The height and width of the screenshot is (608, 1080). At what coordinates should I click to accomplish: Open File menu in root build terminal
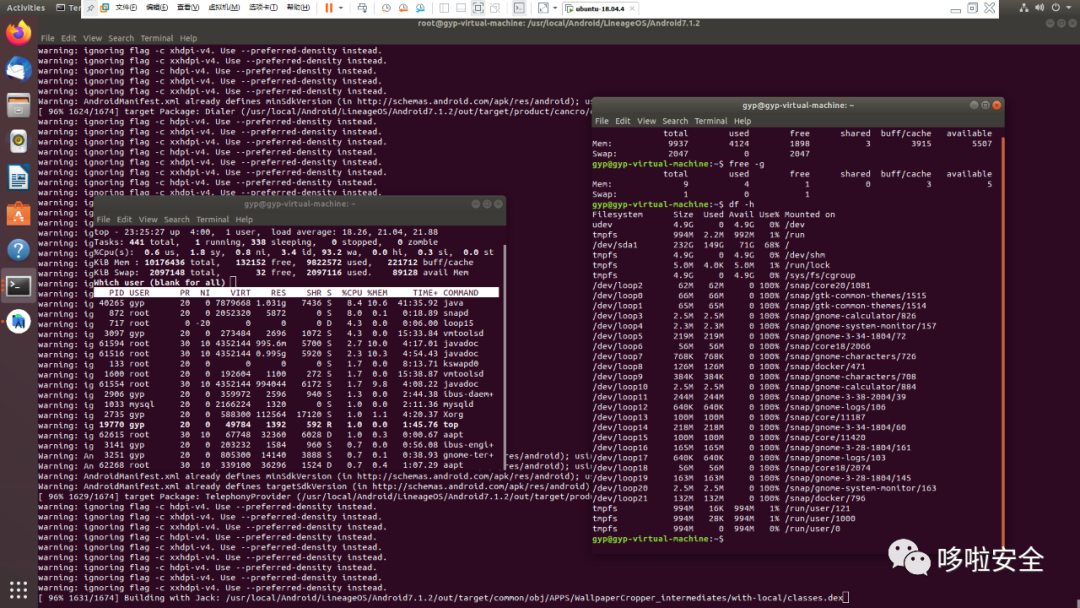tap(48, 39)
